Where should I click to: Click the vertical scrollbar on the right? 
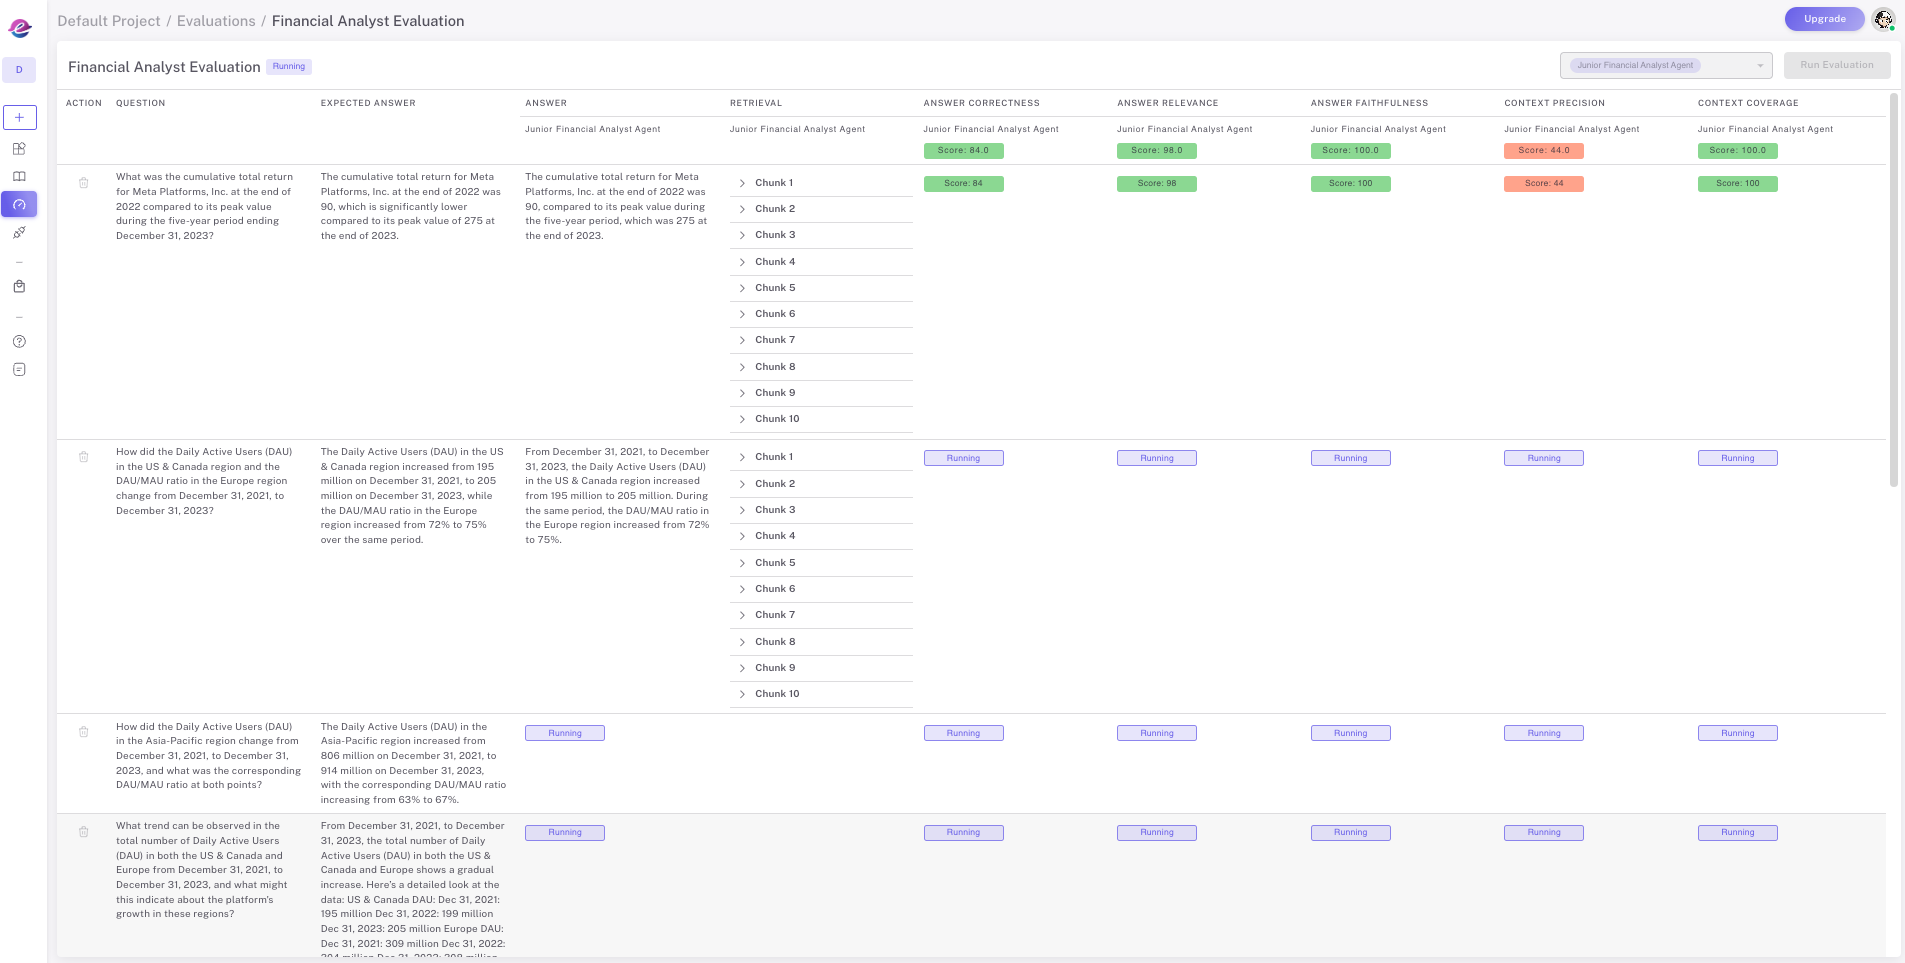click(1893, 290)
